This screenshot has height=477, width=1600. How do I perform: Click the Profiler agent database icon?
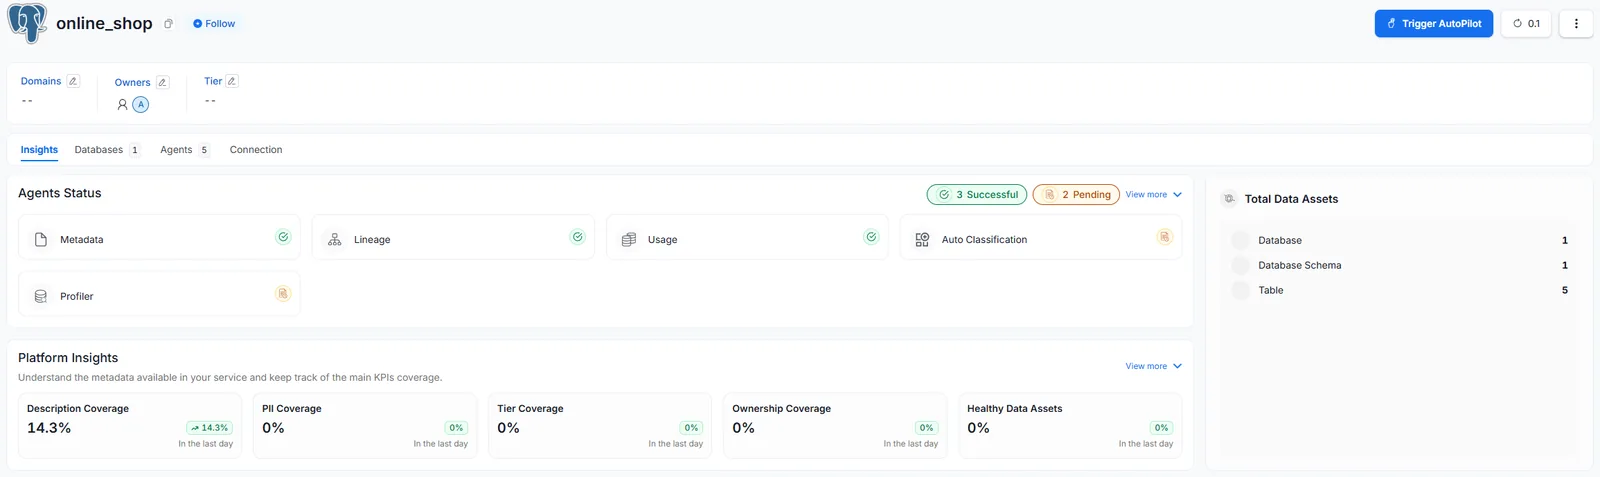click(41, 297)
